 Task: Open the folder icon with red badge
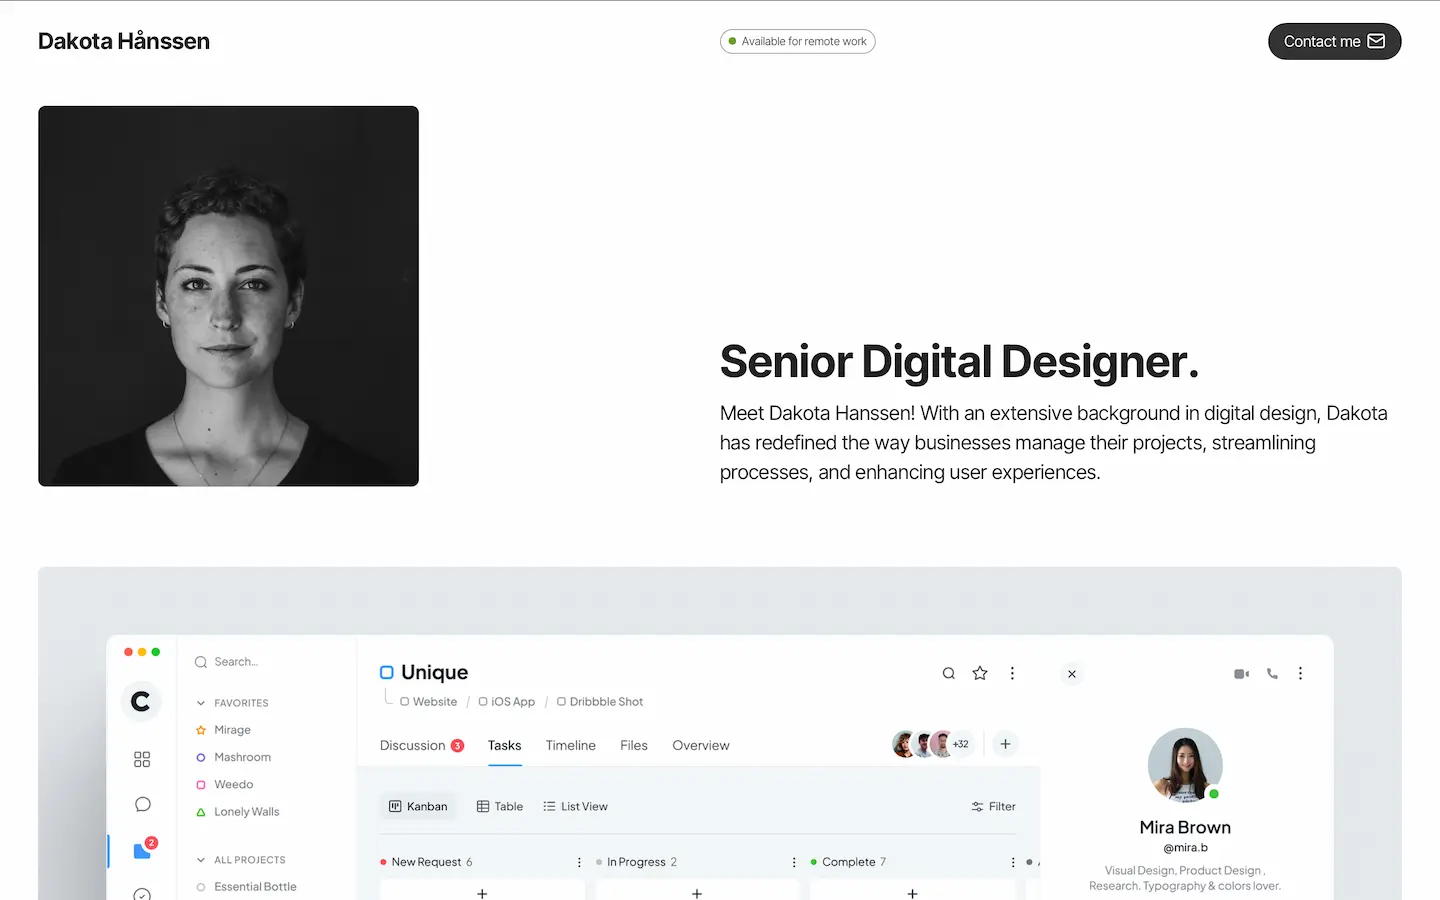(142, 850)
